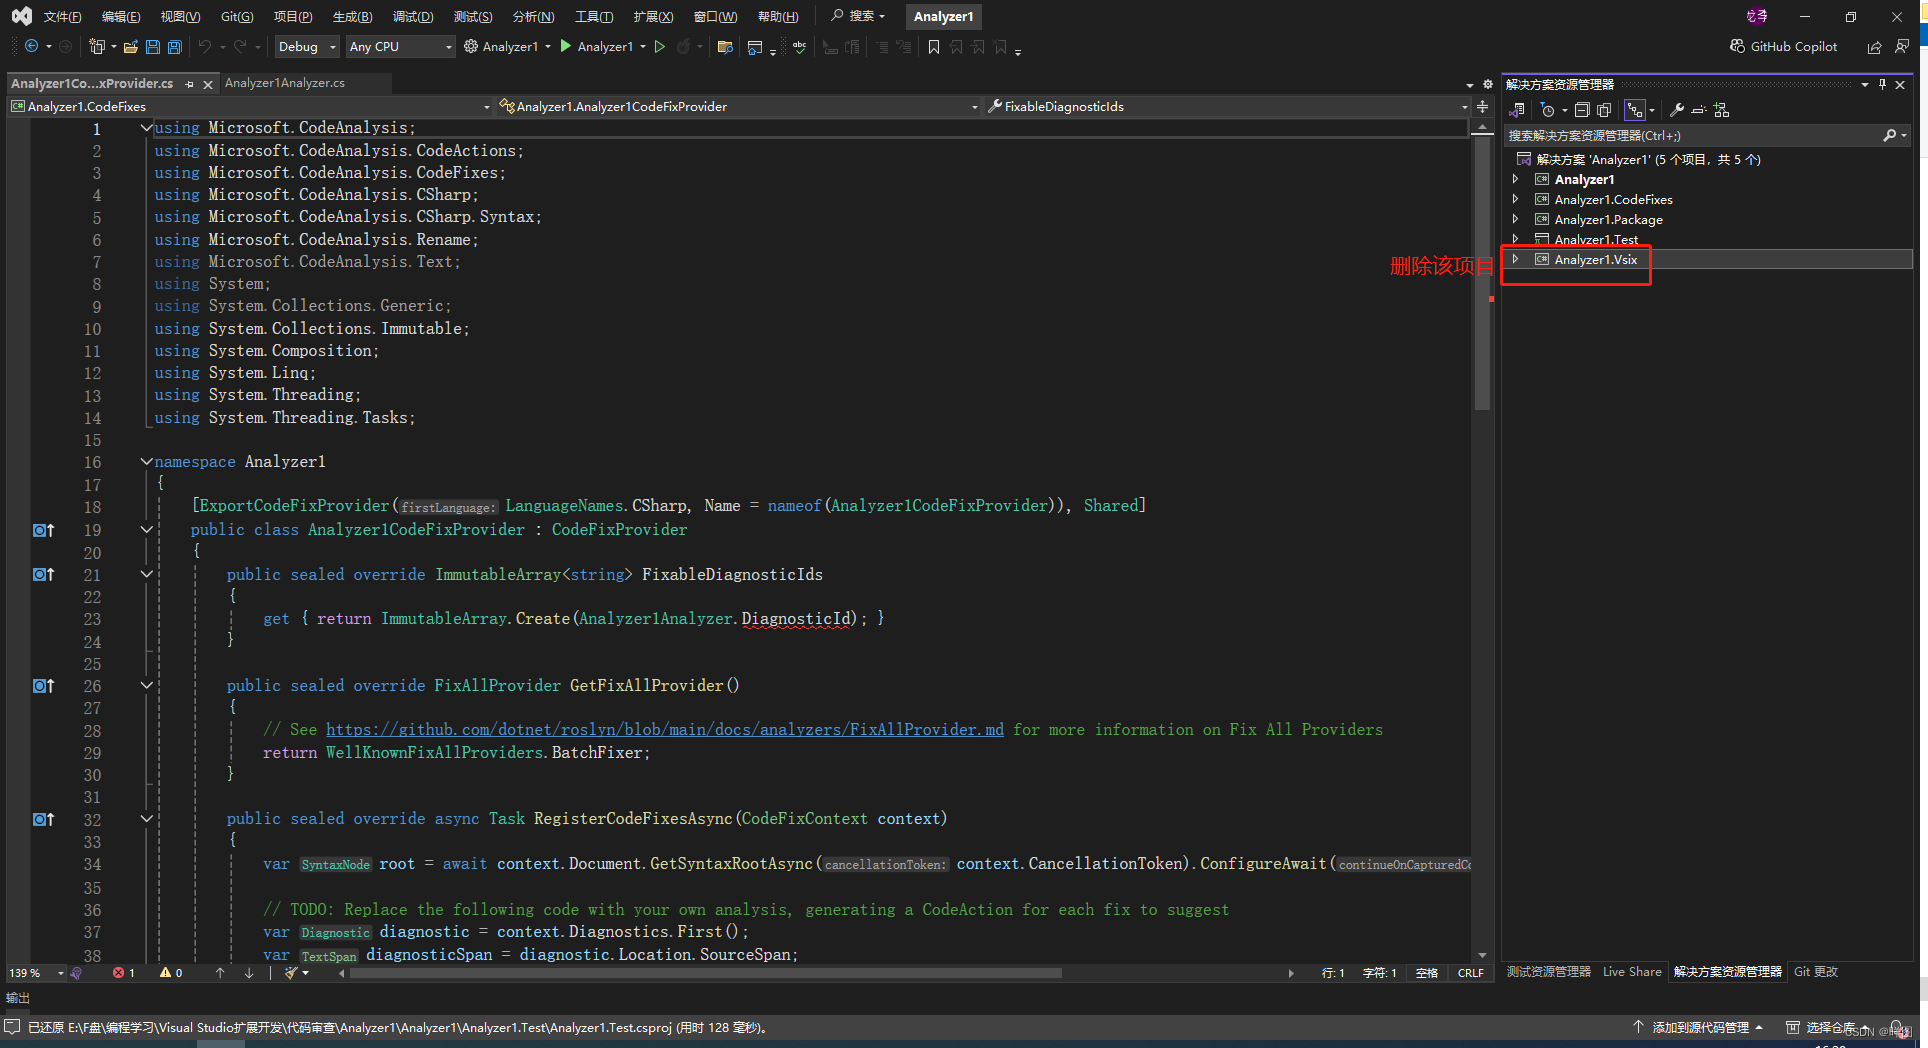
Task: Switch to the Git 更改 tab
Action: coord(1816,972)
